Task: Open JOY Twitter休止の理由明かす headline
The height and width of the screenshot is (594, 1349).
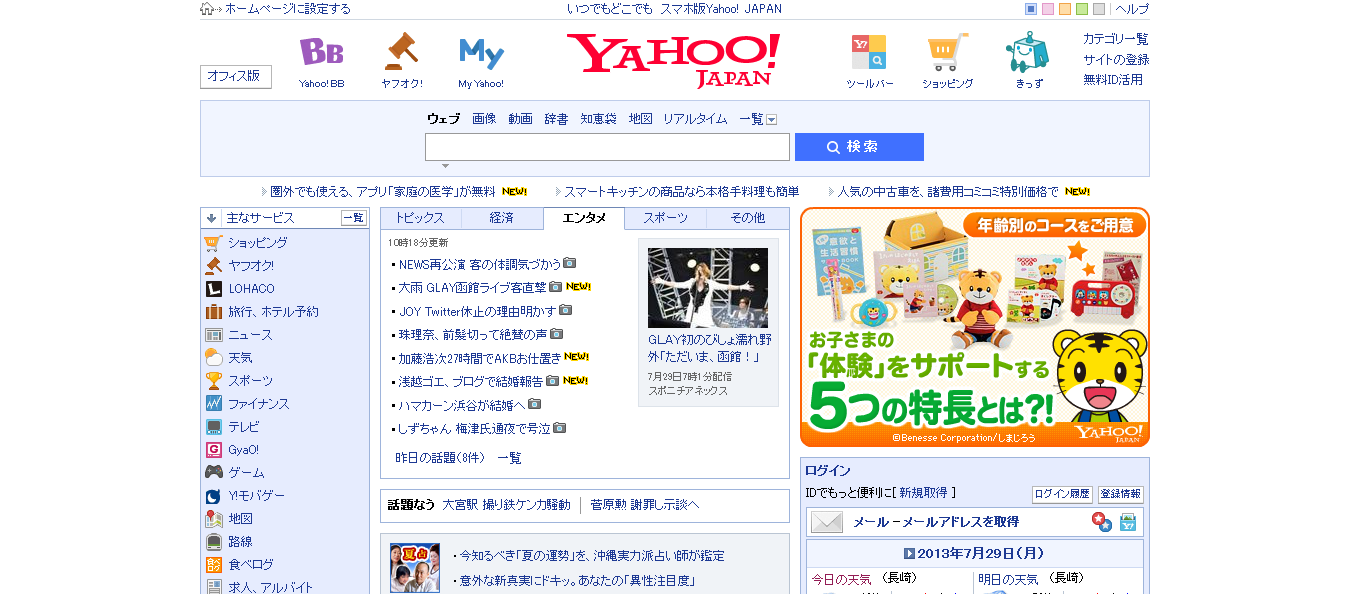Action: pyautogui.click(x=478, y=311)
